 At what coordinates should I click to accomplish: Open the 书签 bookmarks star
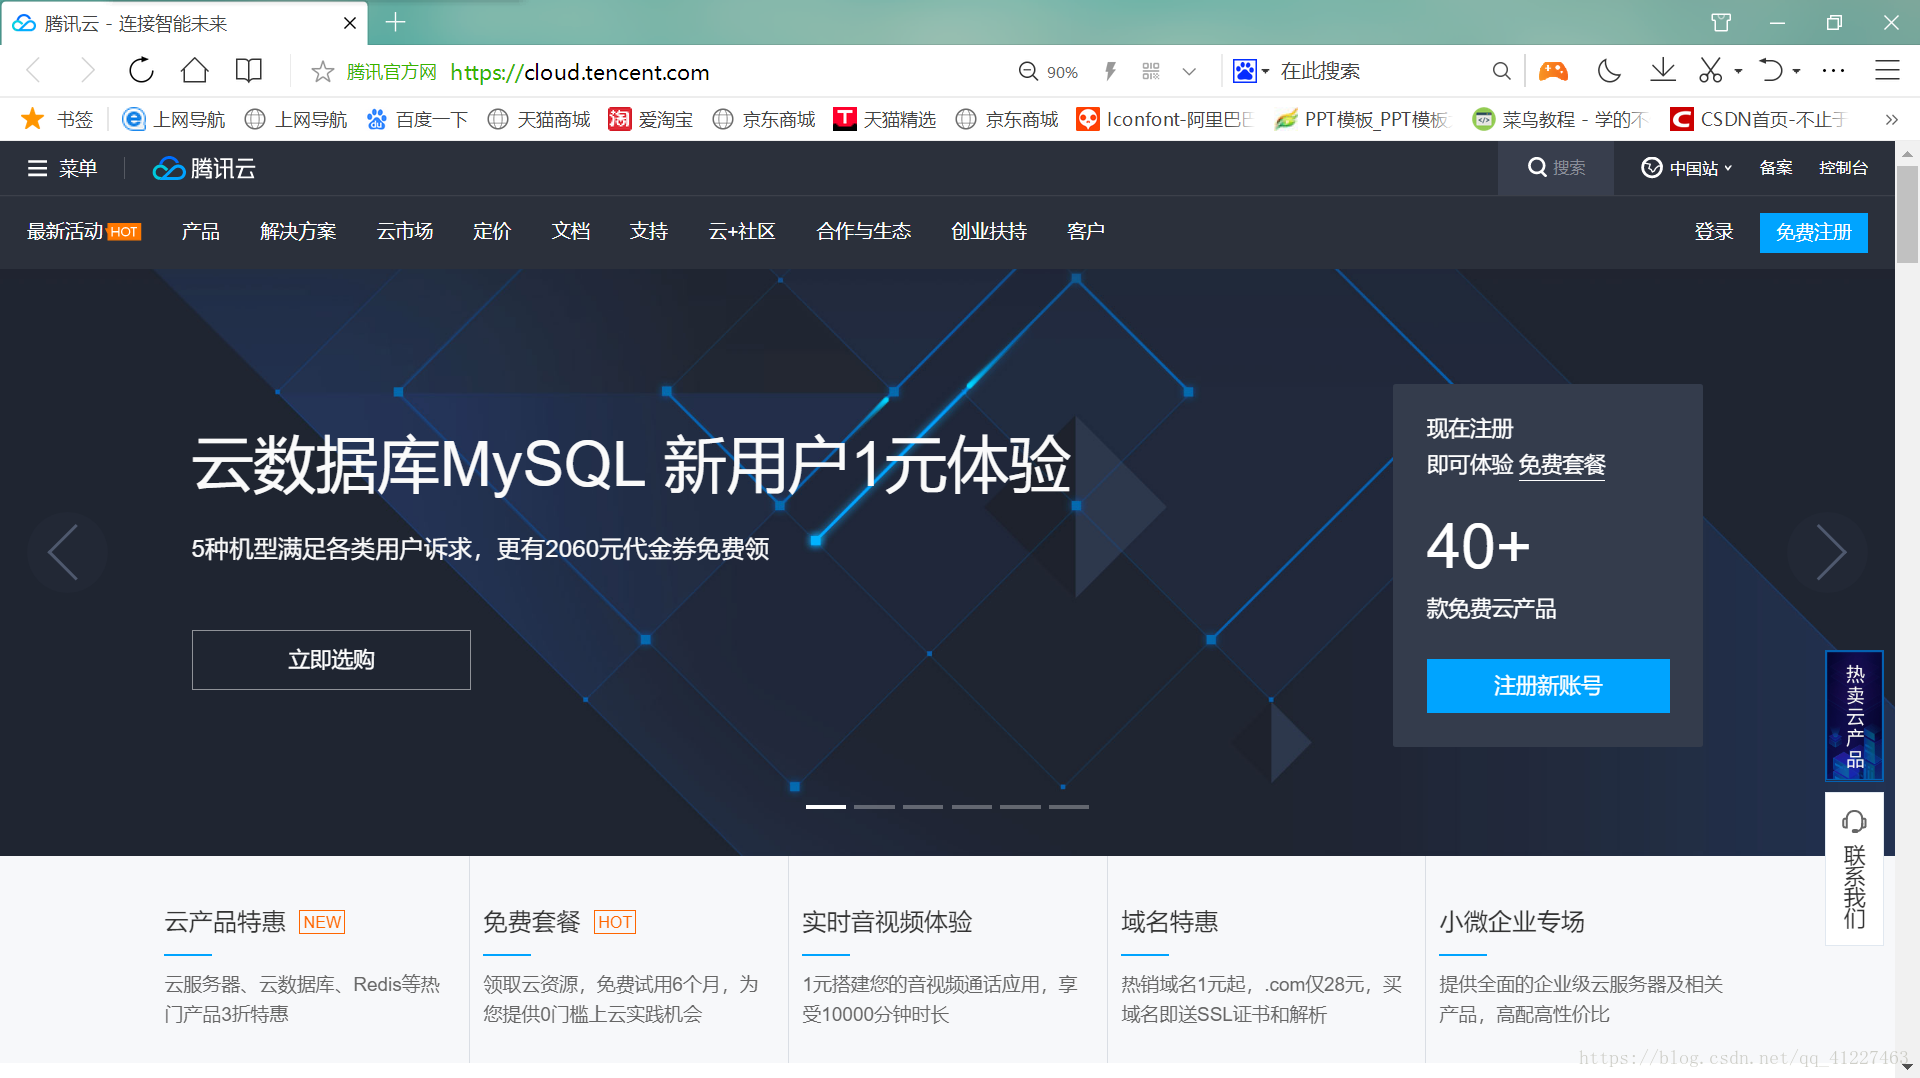click(57, 119)
